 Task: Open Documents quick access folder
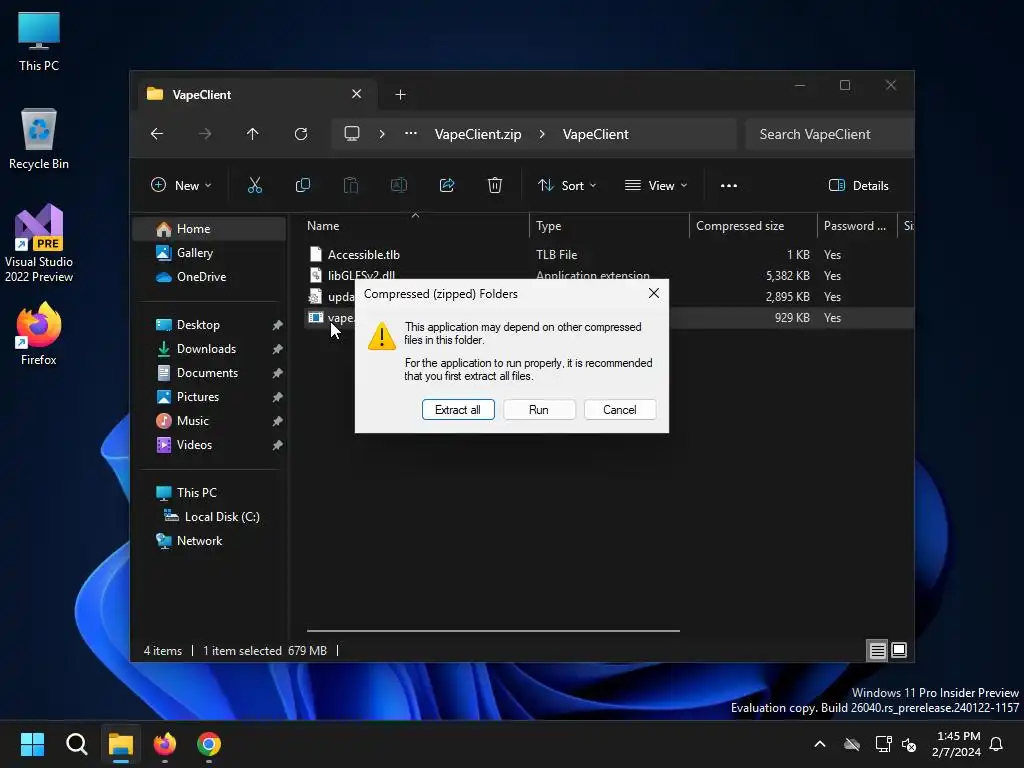[209, 373]
